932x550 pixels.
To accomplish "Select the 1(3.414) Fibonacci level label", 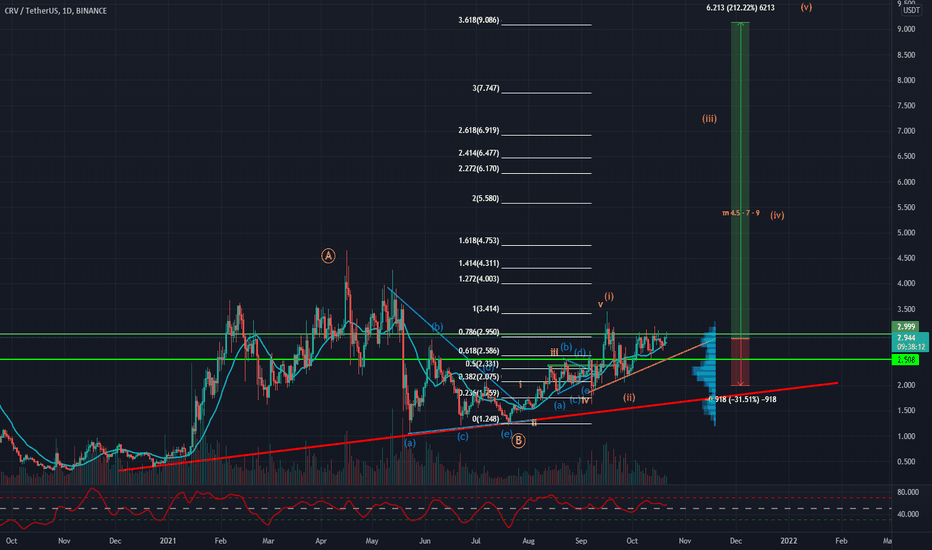I will [486, 309].
